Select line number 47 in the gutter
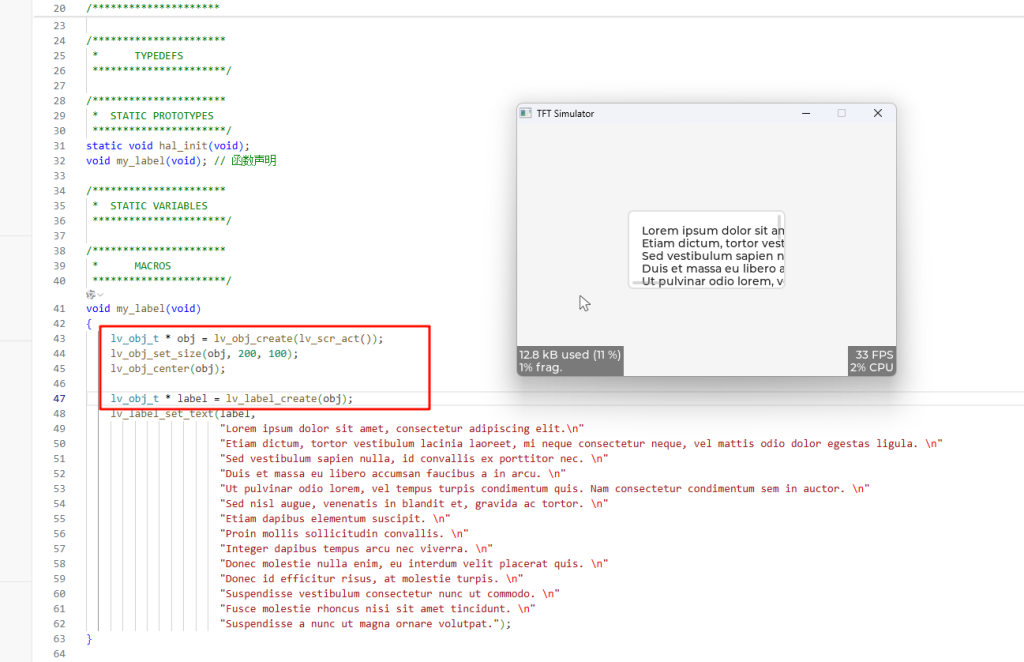 (59, 399)
